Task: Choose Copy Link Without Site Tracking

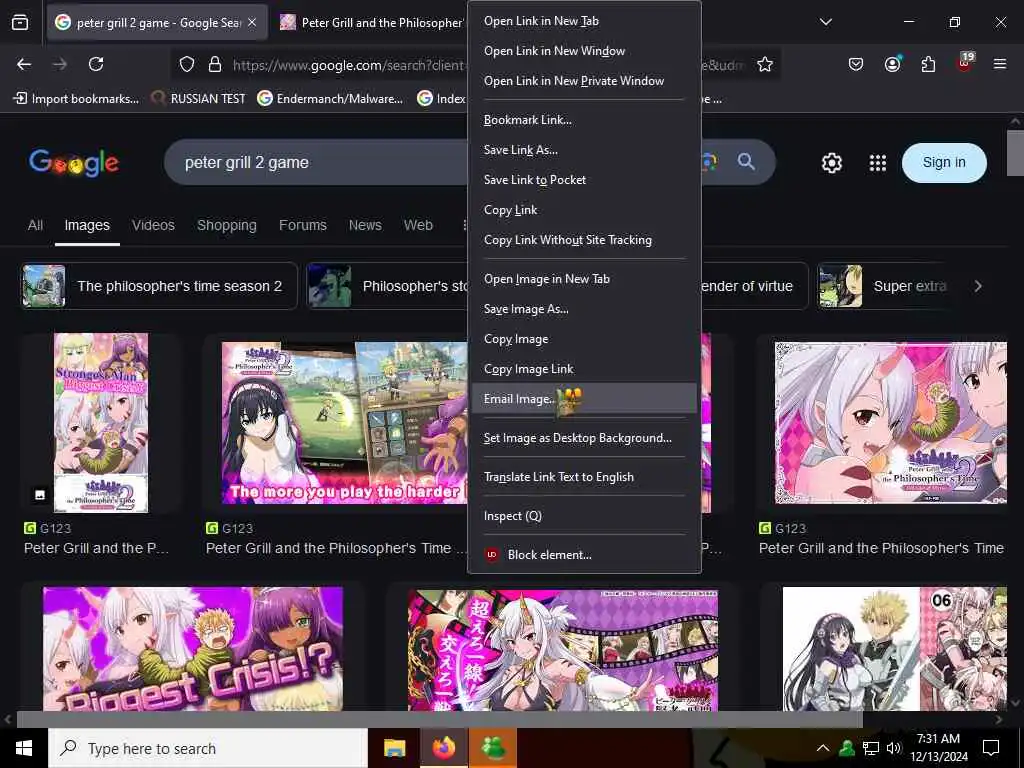Action: pyautogui.click(x=584, y=240)
